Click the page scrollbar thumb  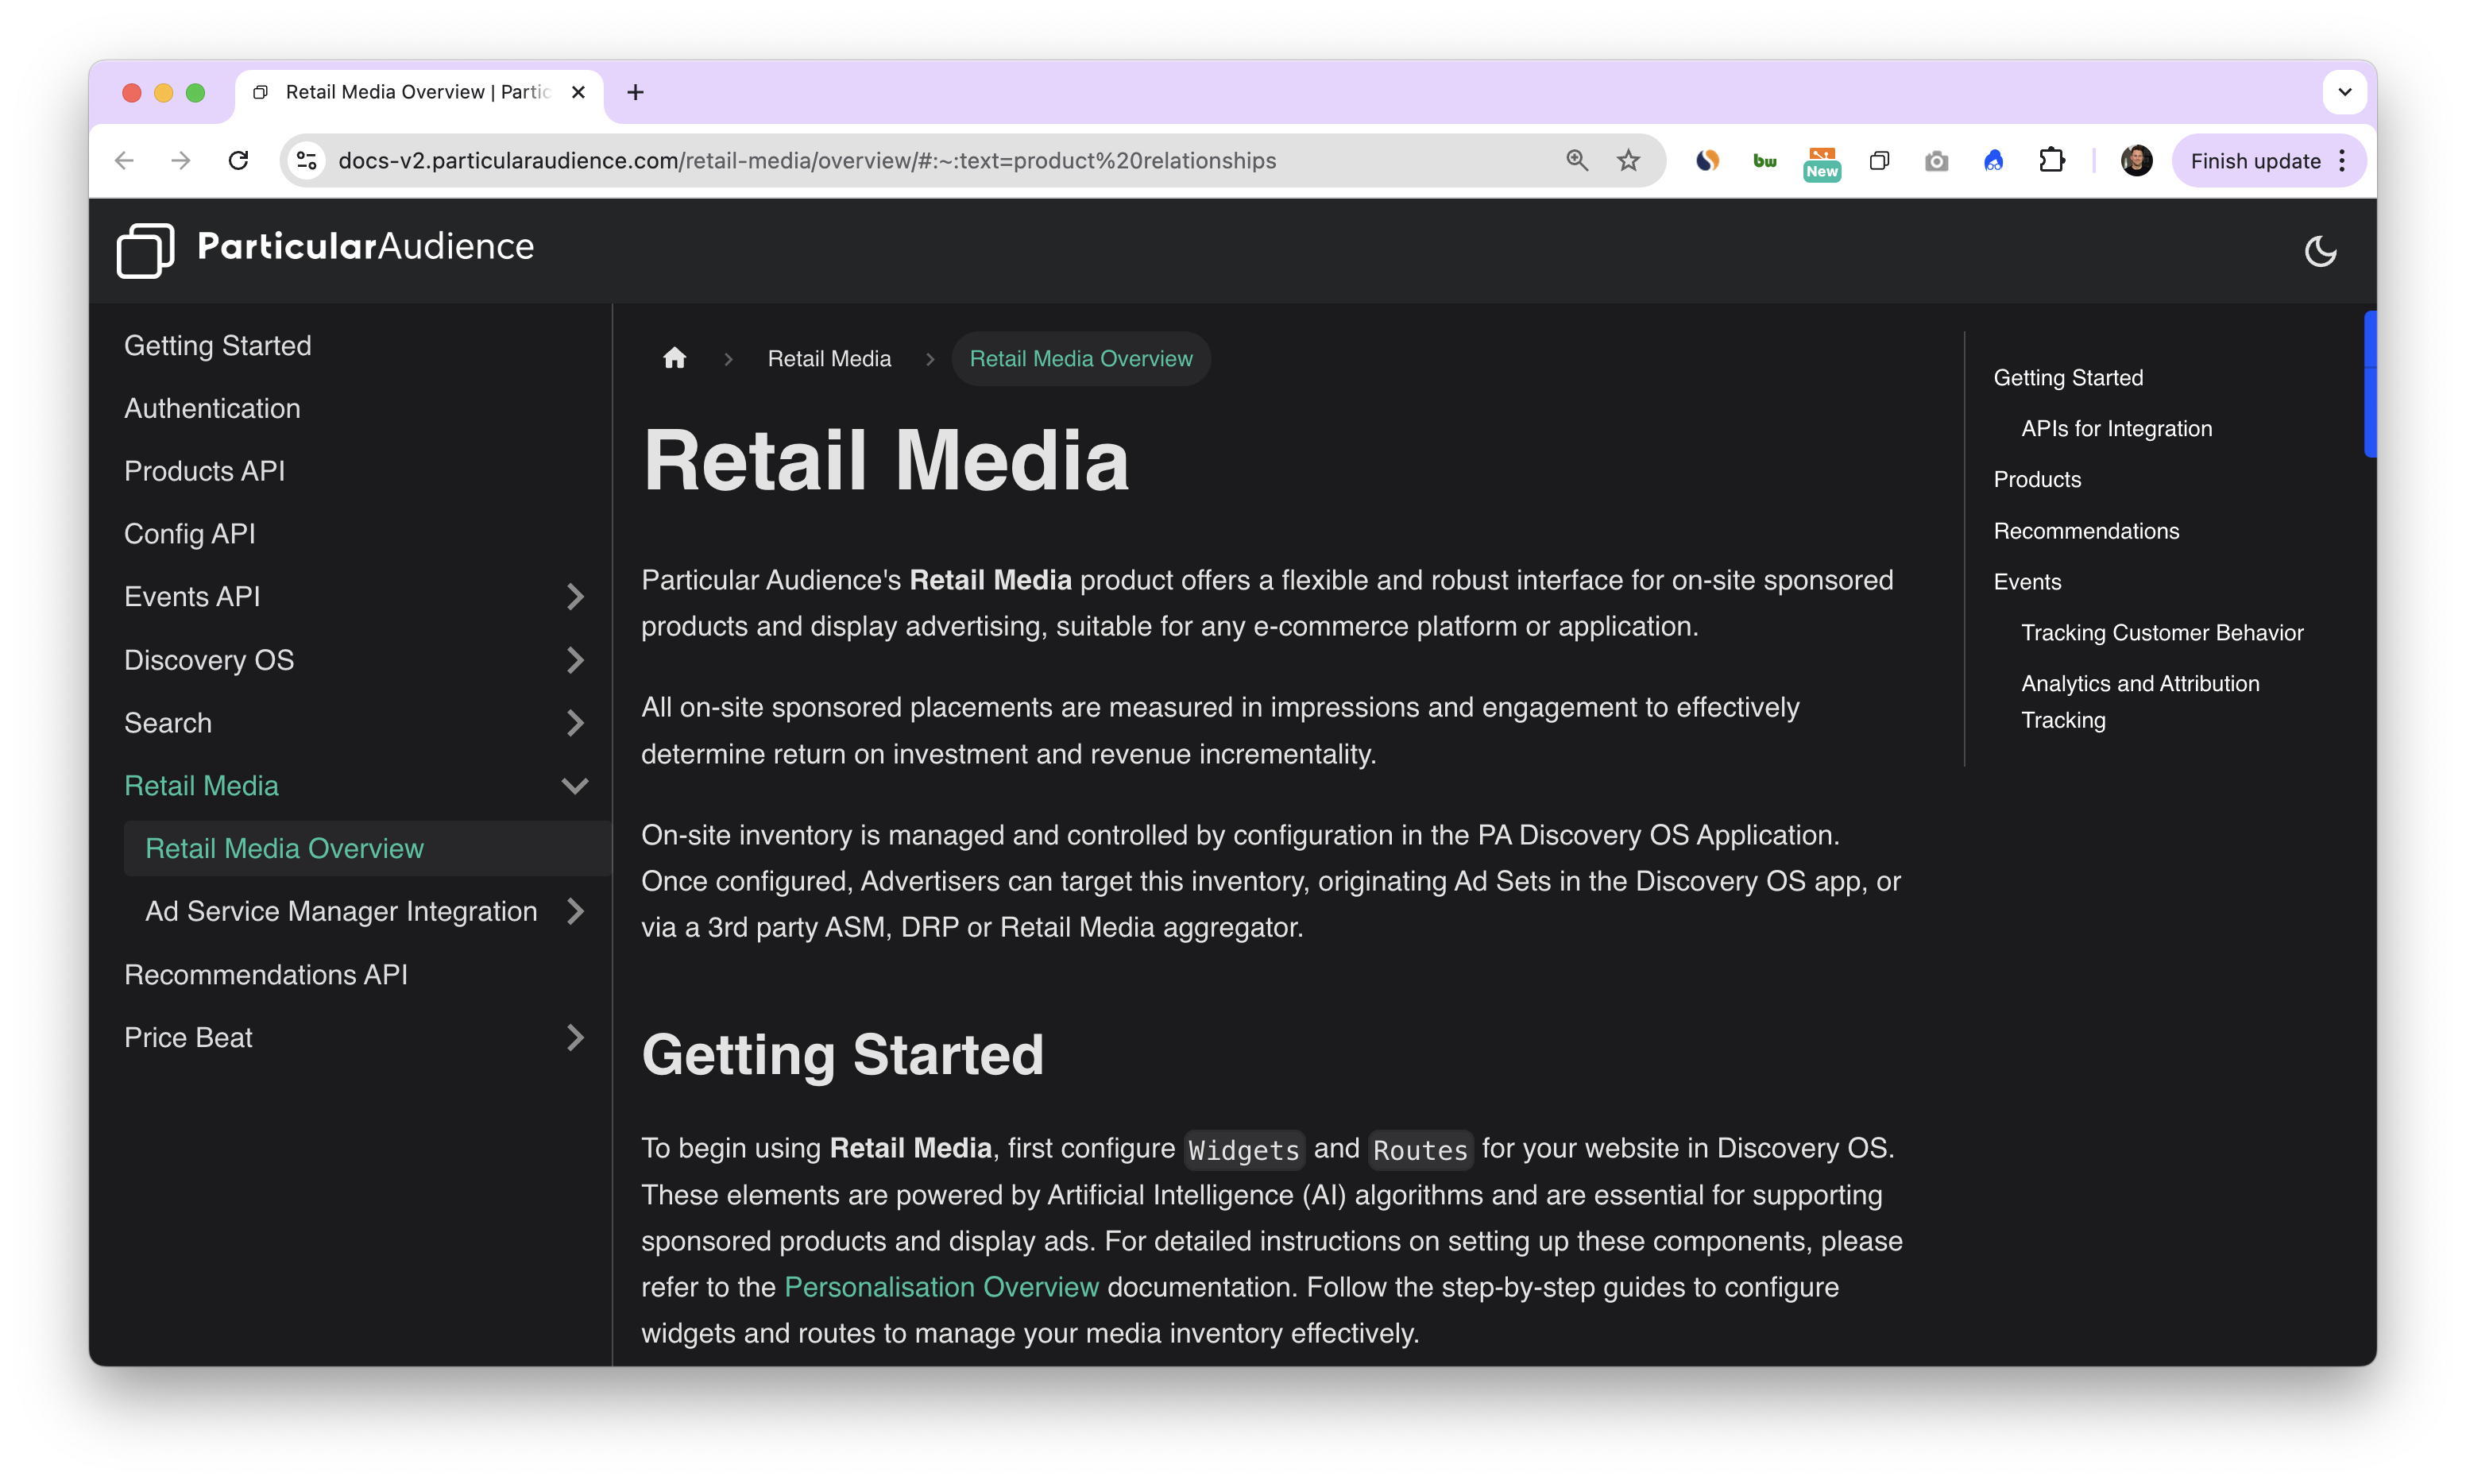[x=2369, y=385]
